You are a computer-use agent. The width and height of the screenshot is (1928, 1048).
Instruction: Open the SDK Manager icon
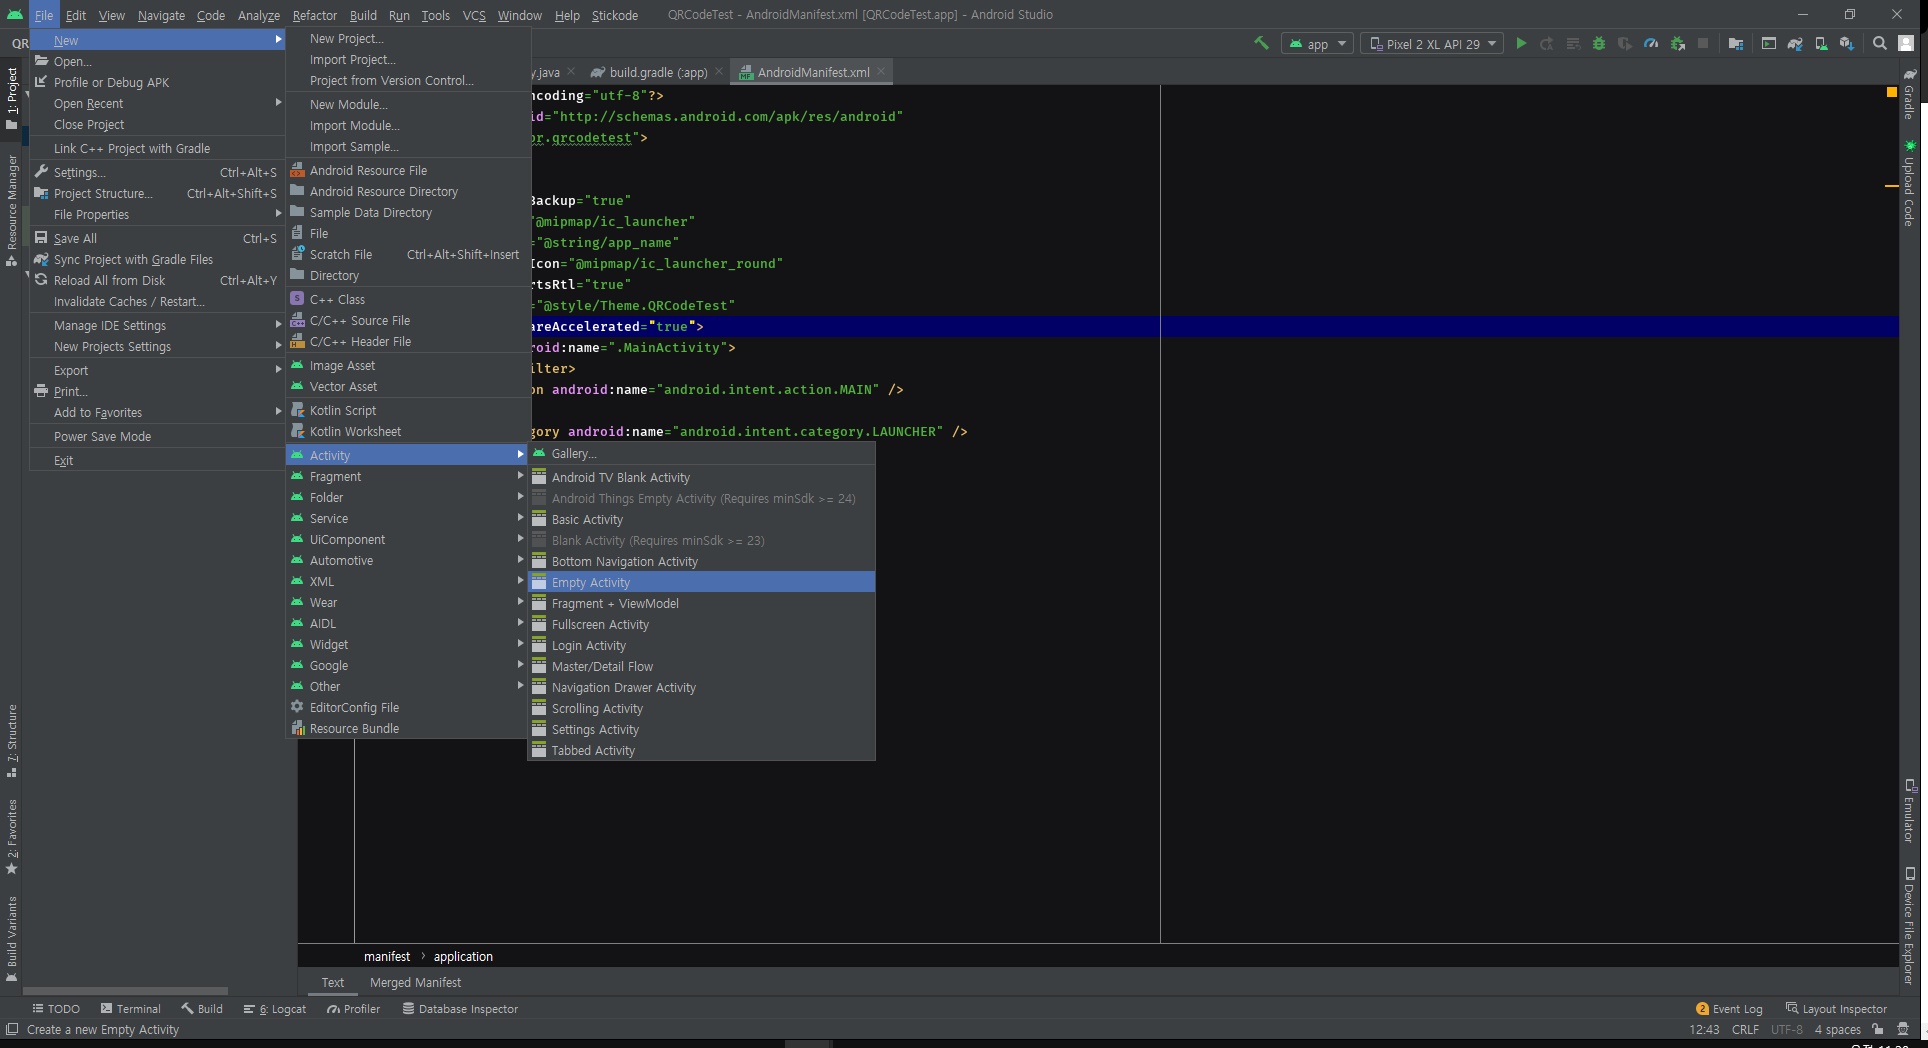1846,43
